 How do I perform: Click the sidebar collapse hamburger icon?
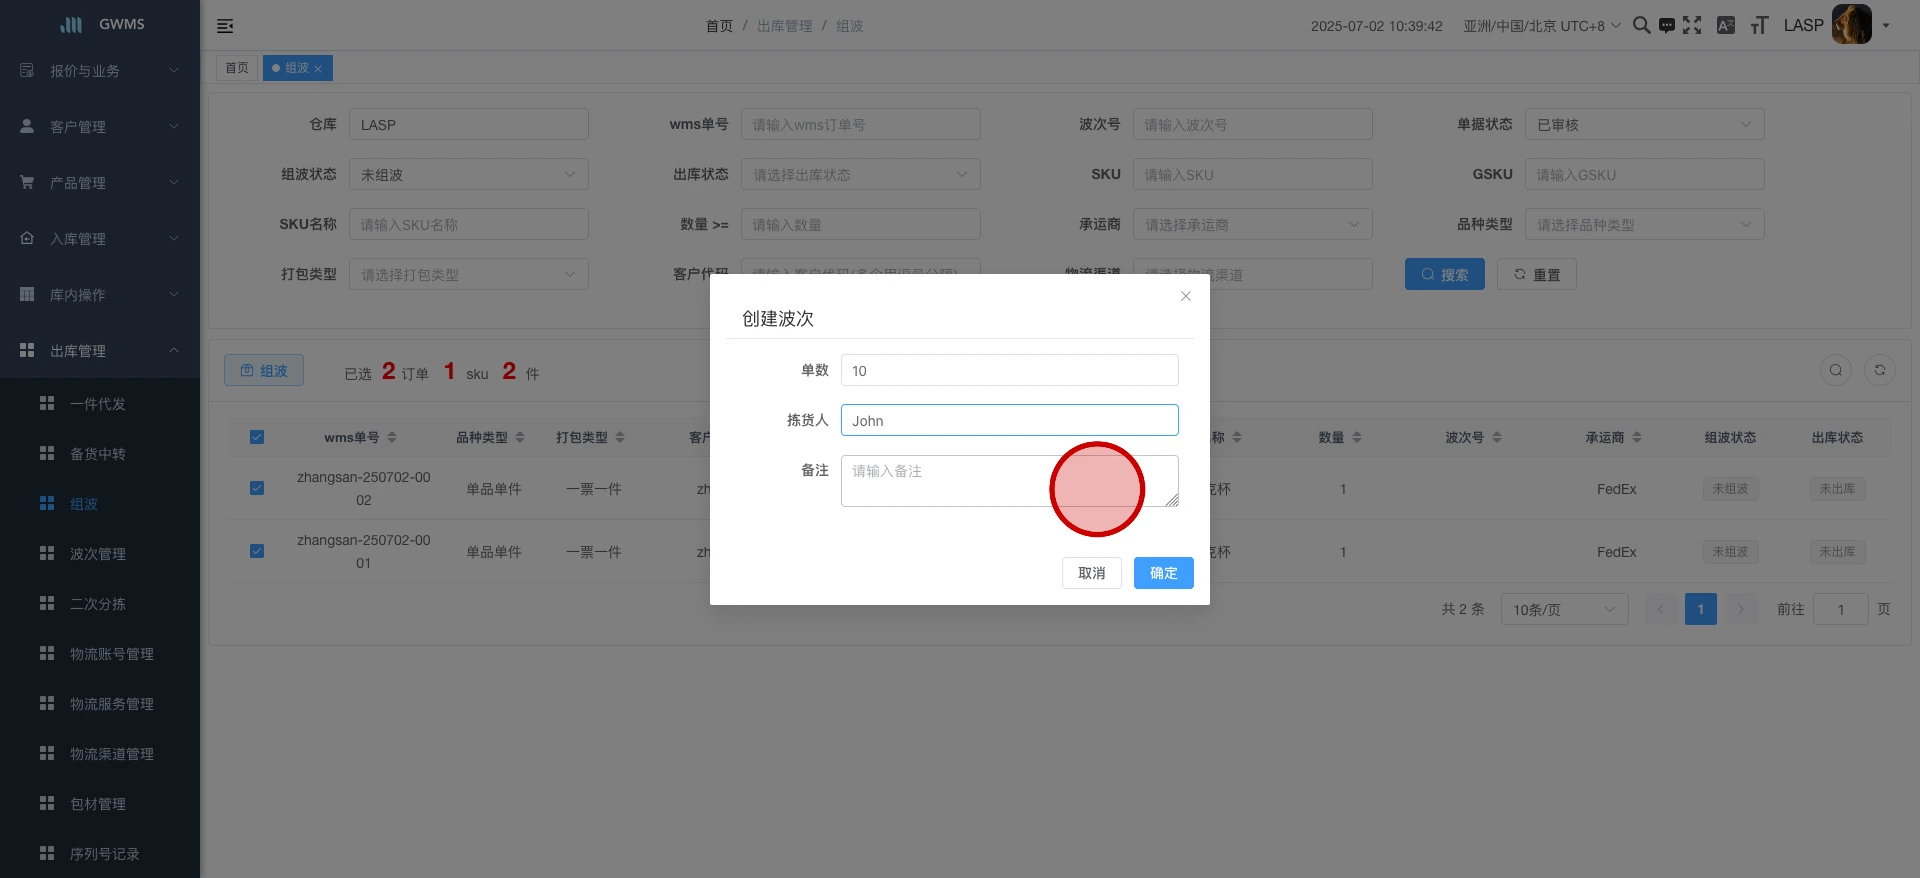[x=225, y=26]
